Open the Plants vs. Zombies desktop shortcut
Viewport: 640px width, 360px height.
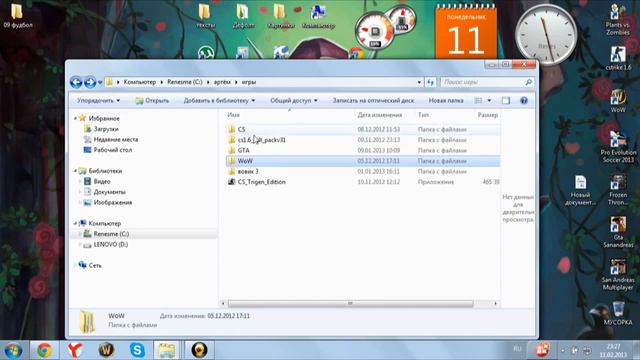618,20
